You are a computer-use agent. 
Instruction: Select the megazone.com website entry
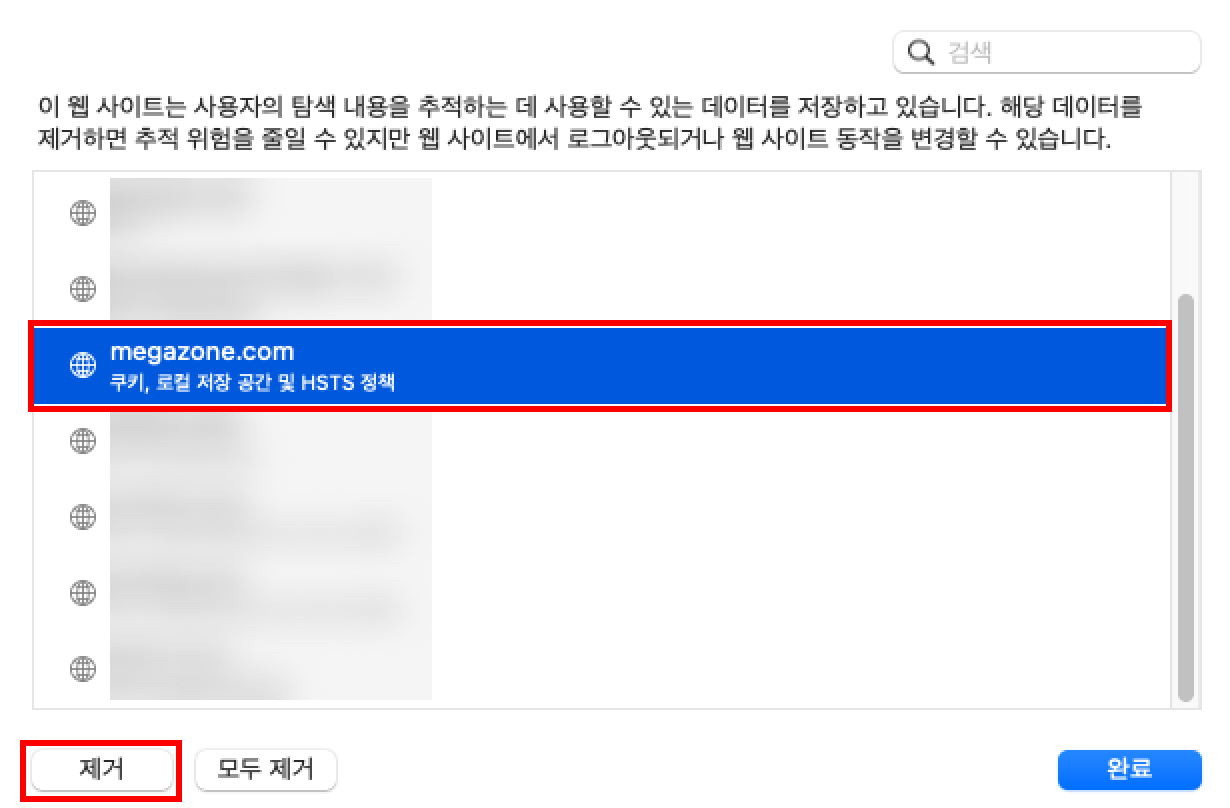(x=601, y=365)
